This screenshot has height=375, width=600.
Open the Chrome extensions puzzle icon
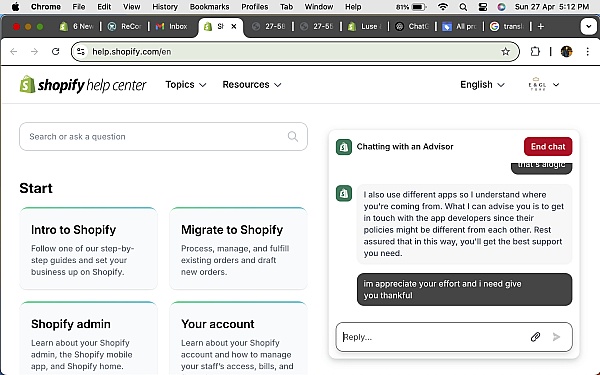(535, 52)
